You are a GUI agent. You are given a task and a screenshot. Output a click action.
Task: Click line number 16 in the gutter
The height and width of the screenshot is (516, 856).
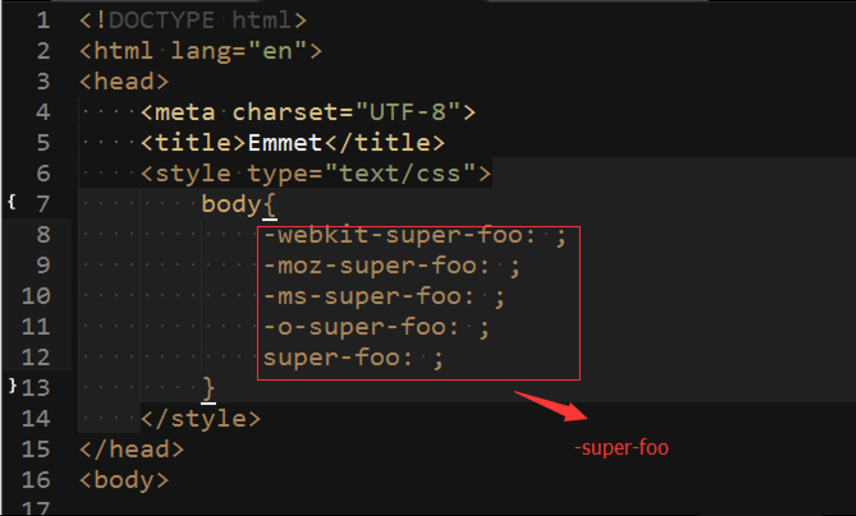(36, 479)
